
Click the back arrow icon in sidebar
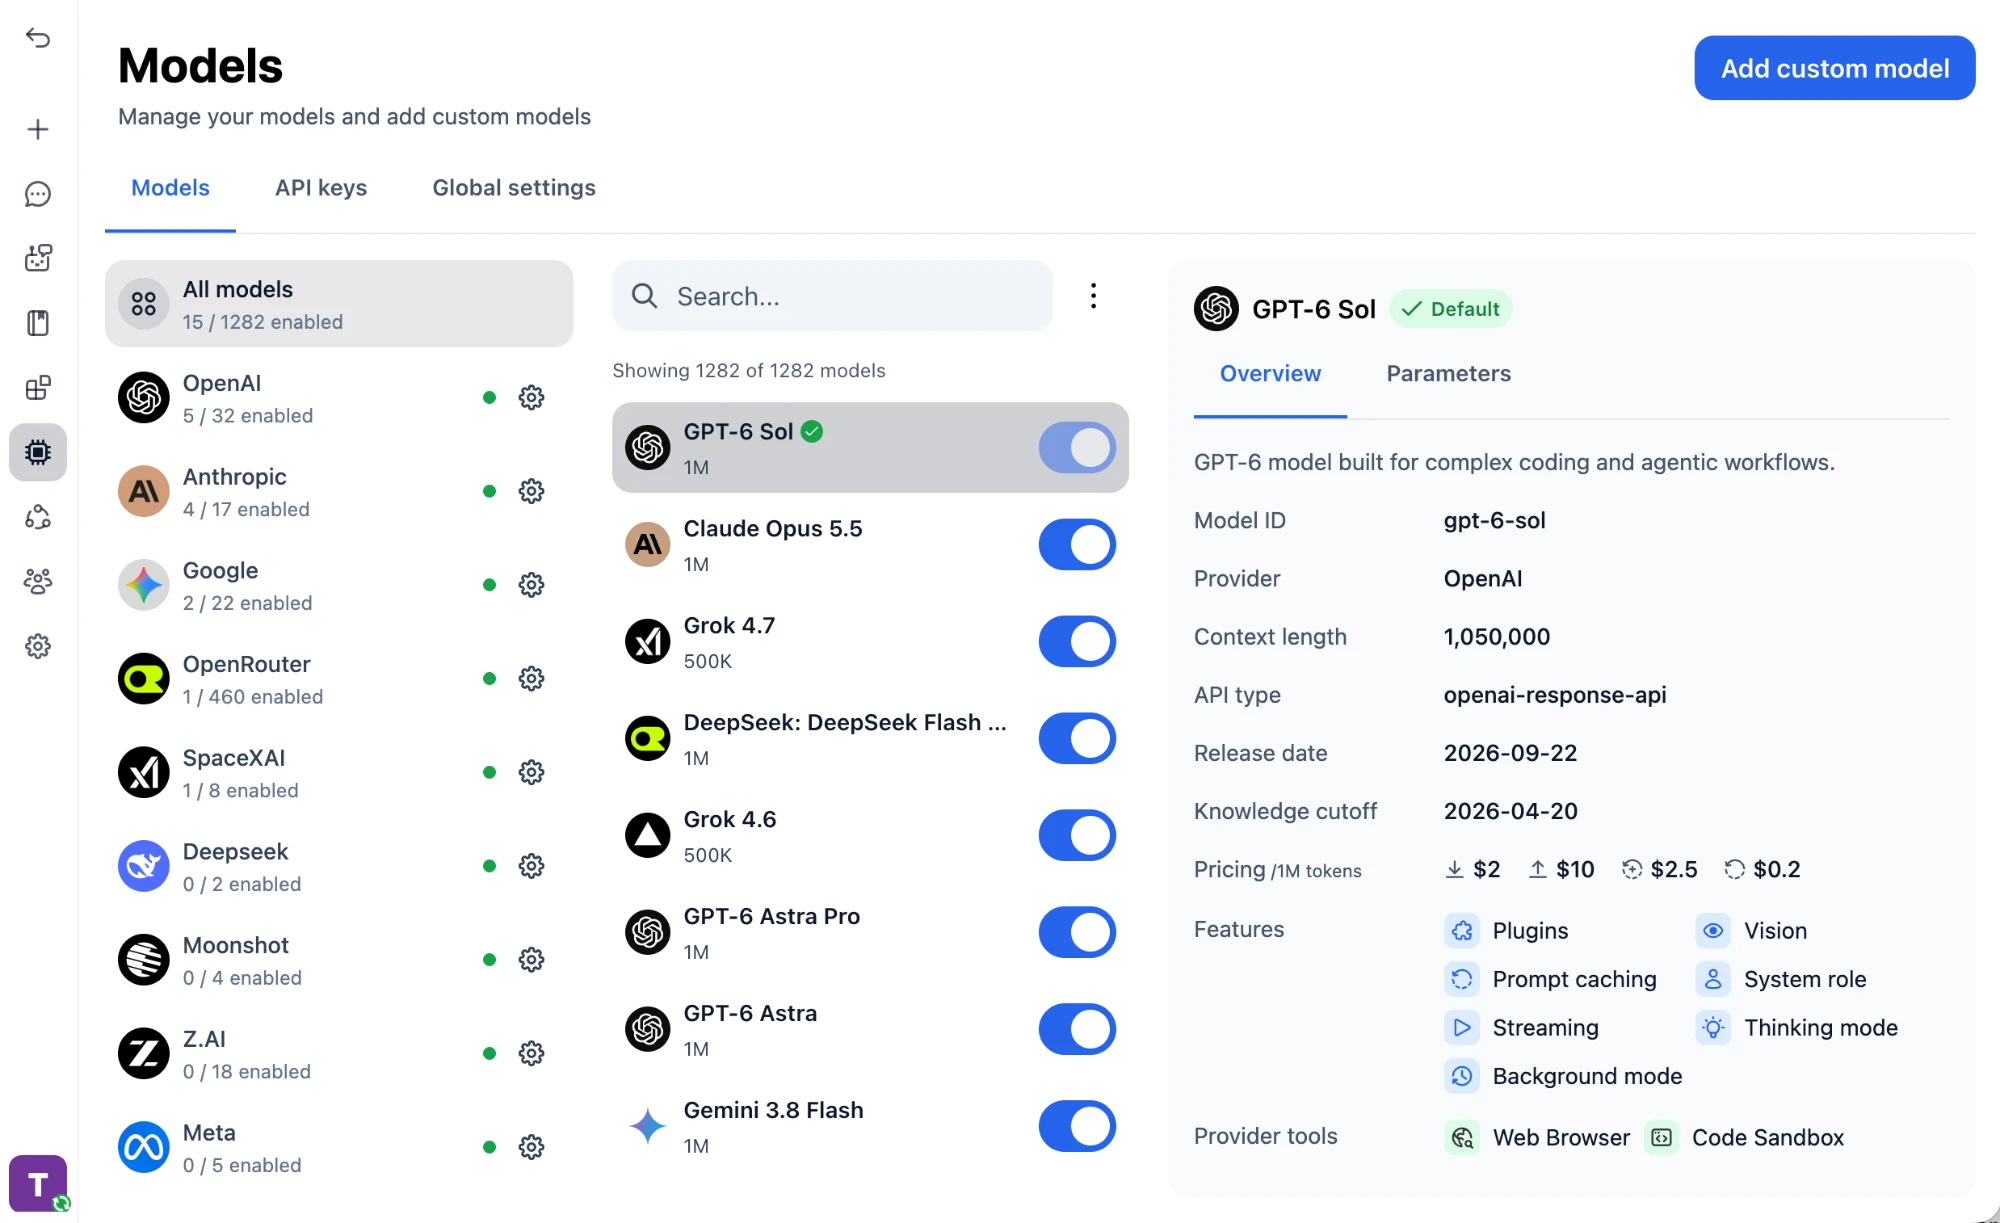pyautogui.click(x=38, y=38)
